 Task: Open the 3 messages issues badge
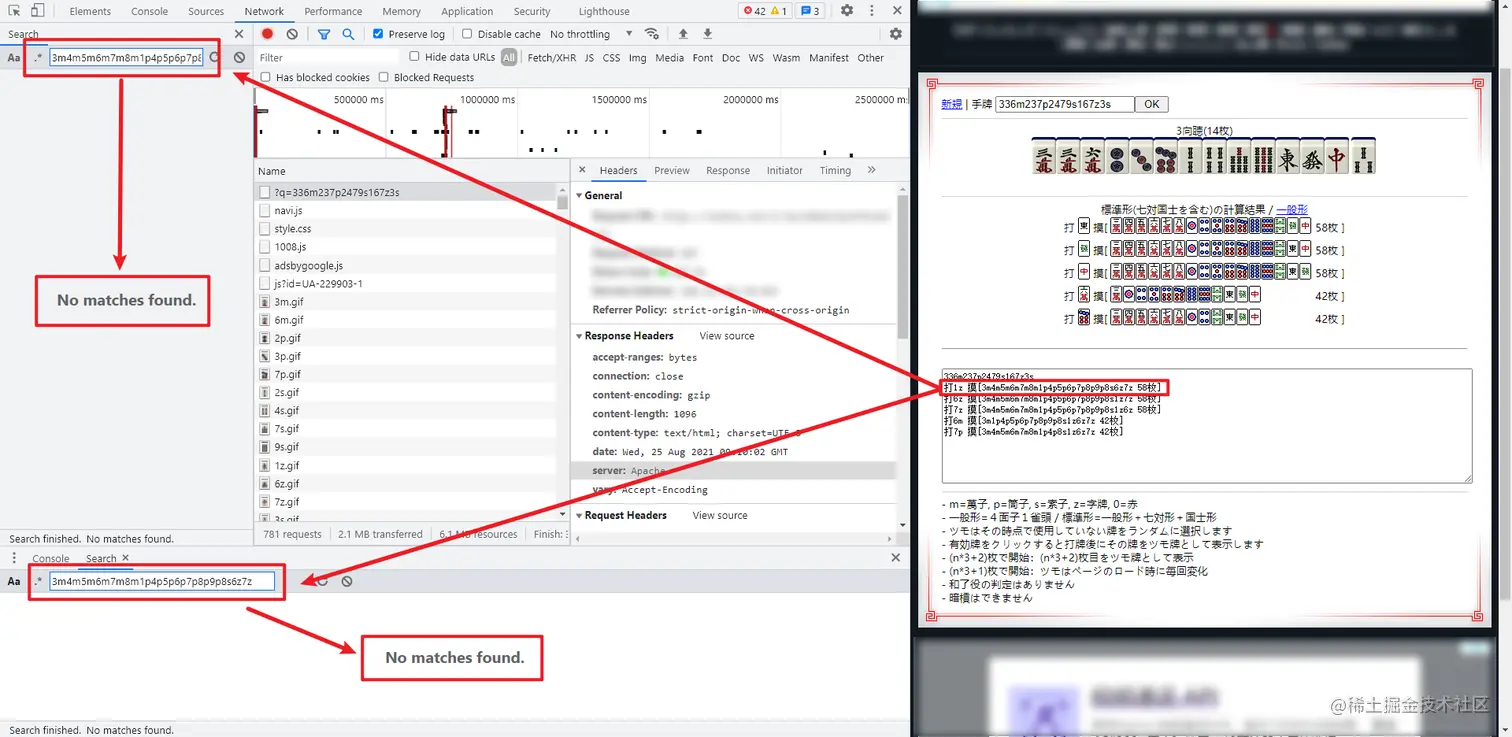tap(810, 11)
